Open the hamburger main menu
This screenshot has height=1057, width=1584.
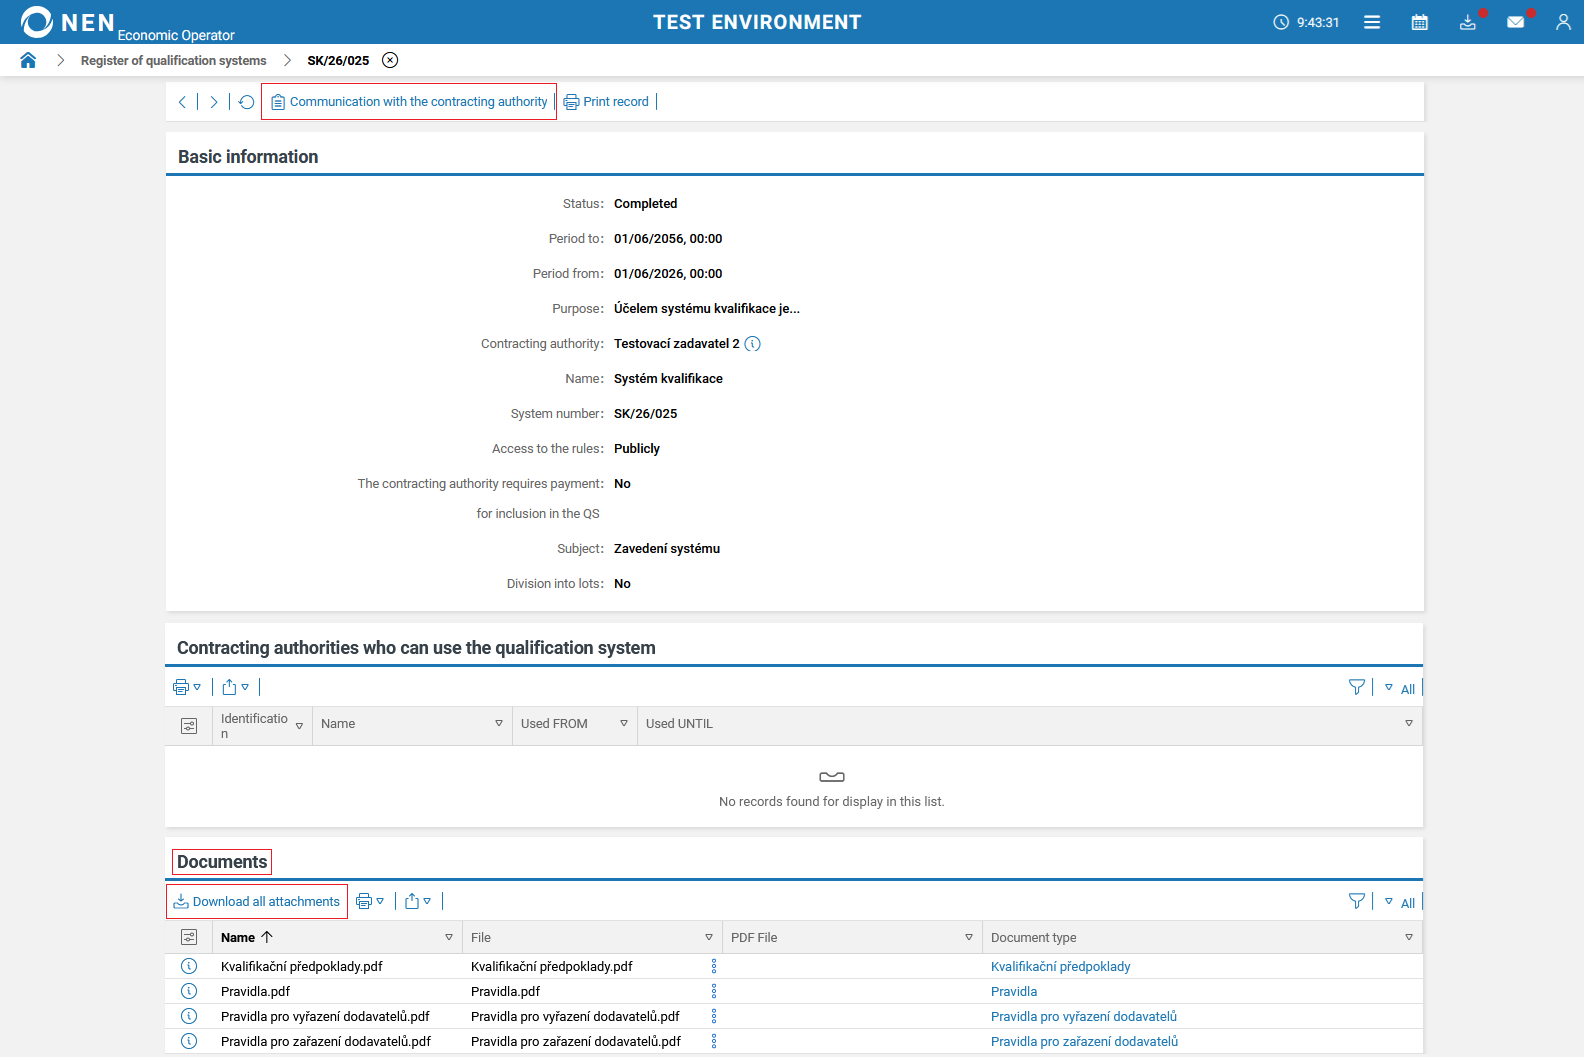click(1372, 22)
